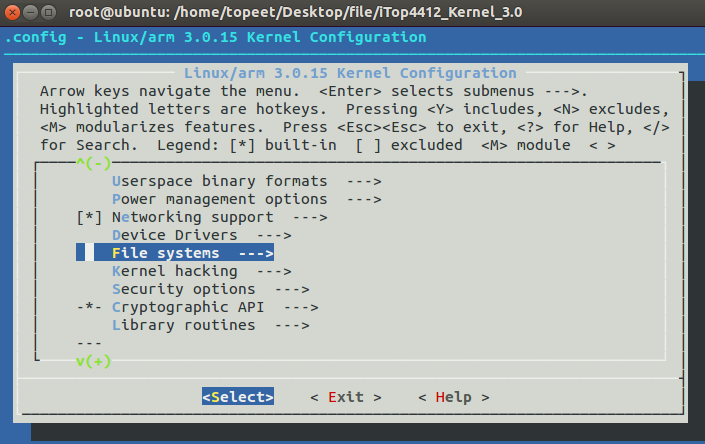The image size is (705, 444).
Task: Open the Device Drivers submenu
Action: coord(201,235)
